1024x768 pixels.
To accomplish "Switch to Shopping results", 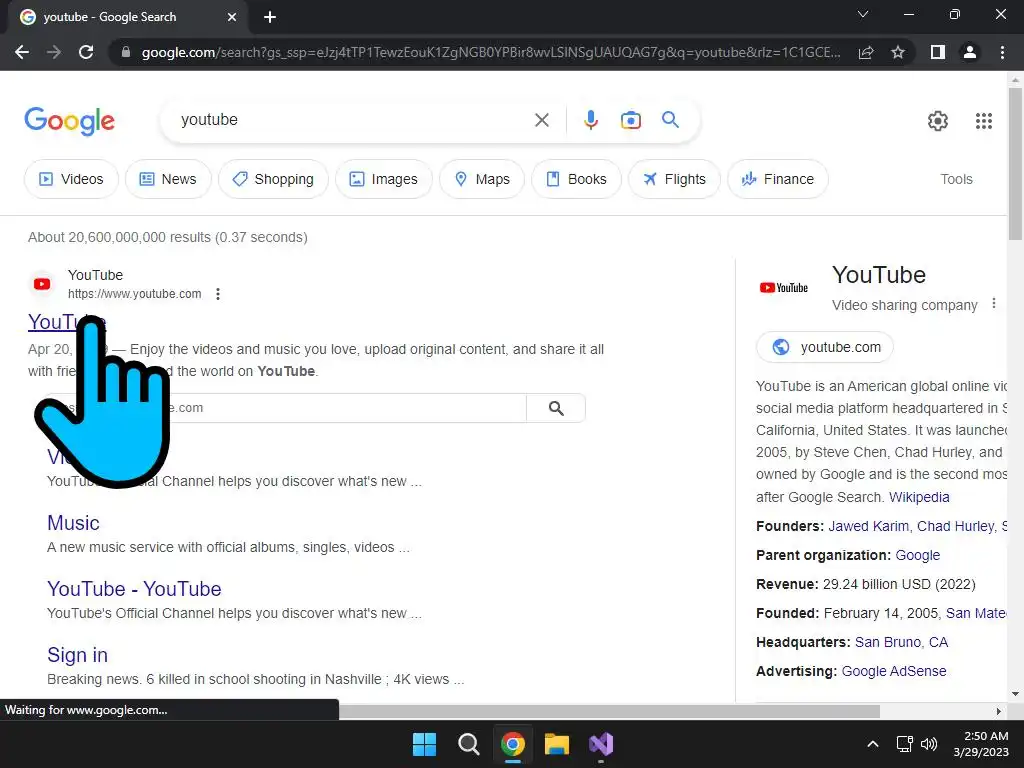I will [x=273, y=179].
